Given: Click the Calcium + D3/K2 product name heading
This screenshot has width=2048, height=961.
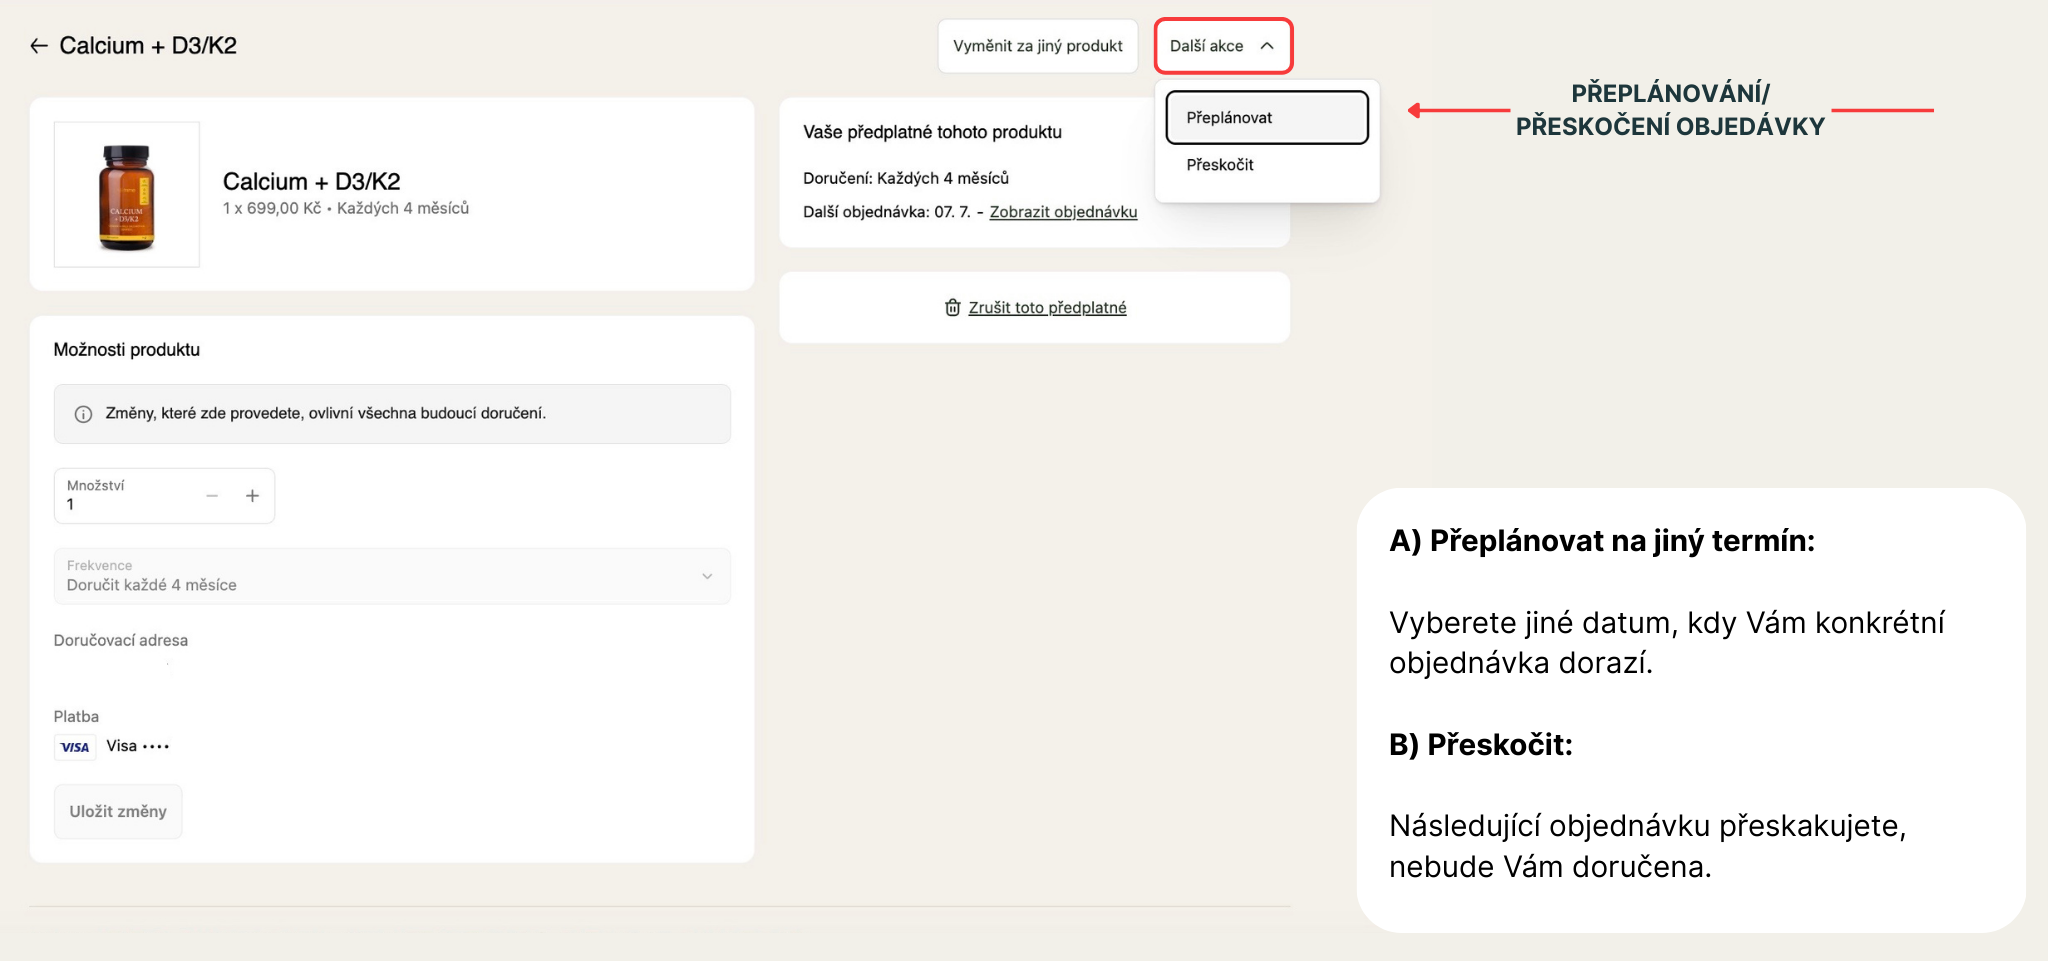Looking at the screenshot, I should pos(311,181).
